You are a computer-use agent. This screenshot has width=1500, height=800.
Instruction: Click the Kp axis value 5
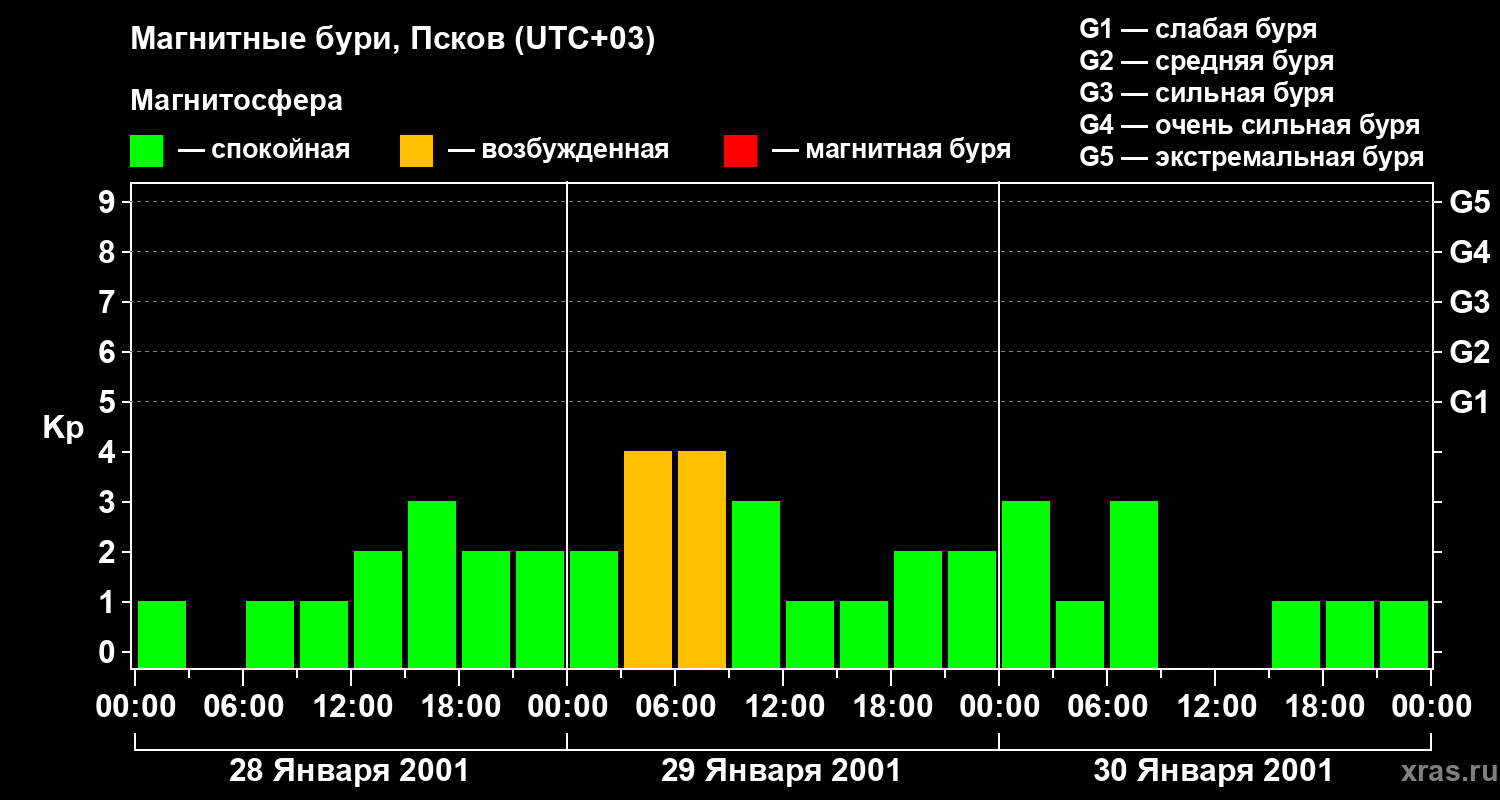(x=109, y=402)
